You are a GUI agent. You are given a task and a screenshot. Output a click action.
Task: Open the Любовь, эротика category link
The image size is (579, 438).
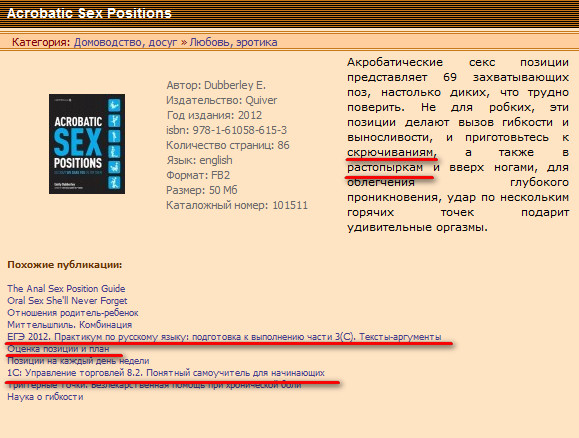pyautogui.click(x=233, y=42)
